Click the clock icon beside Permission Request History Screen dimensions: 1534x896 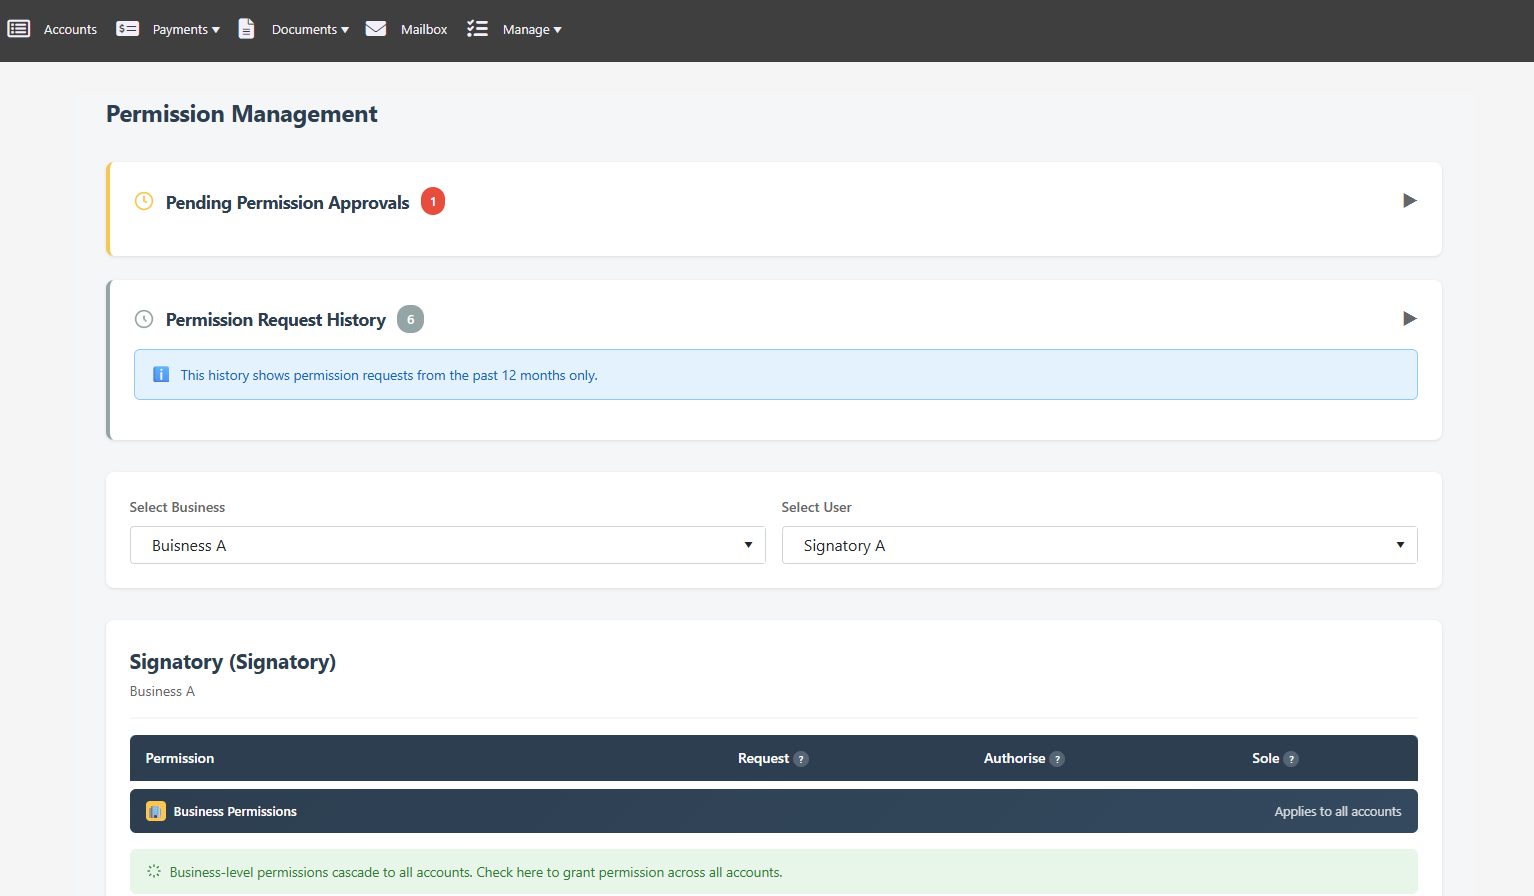coord(144,319)
